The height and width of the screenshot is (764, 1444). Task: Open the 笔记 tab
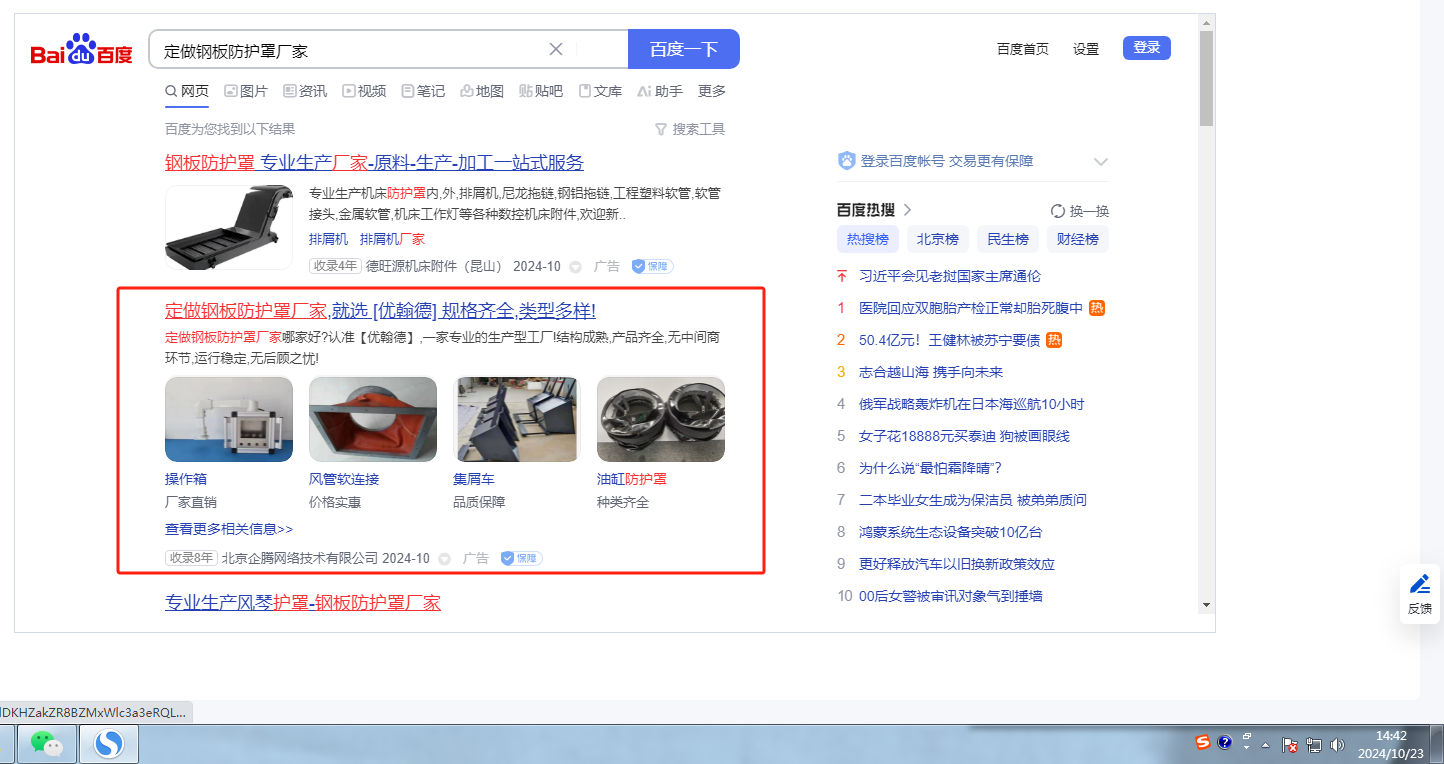[423, 91]
